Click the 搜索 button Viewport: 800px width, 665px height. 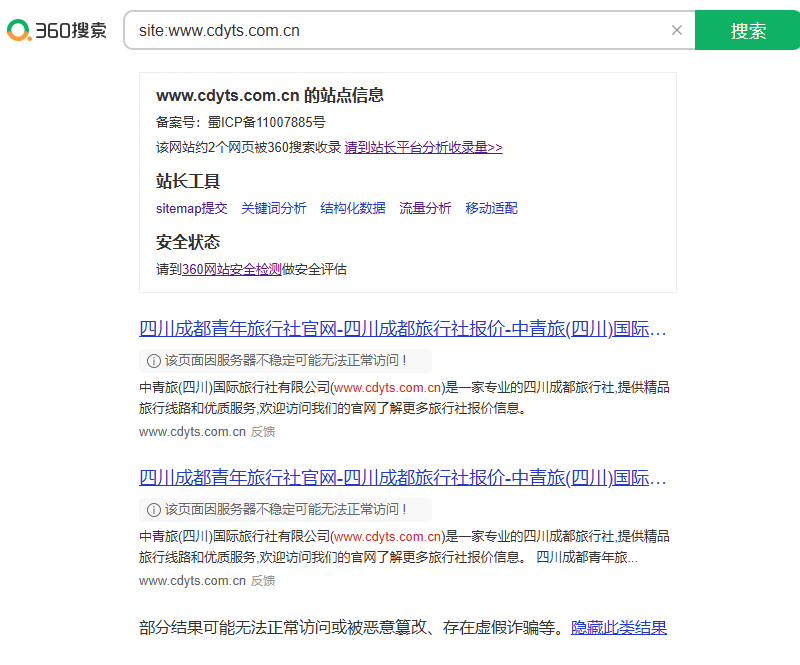click(747, 30)
